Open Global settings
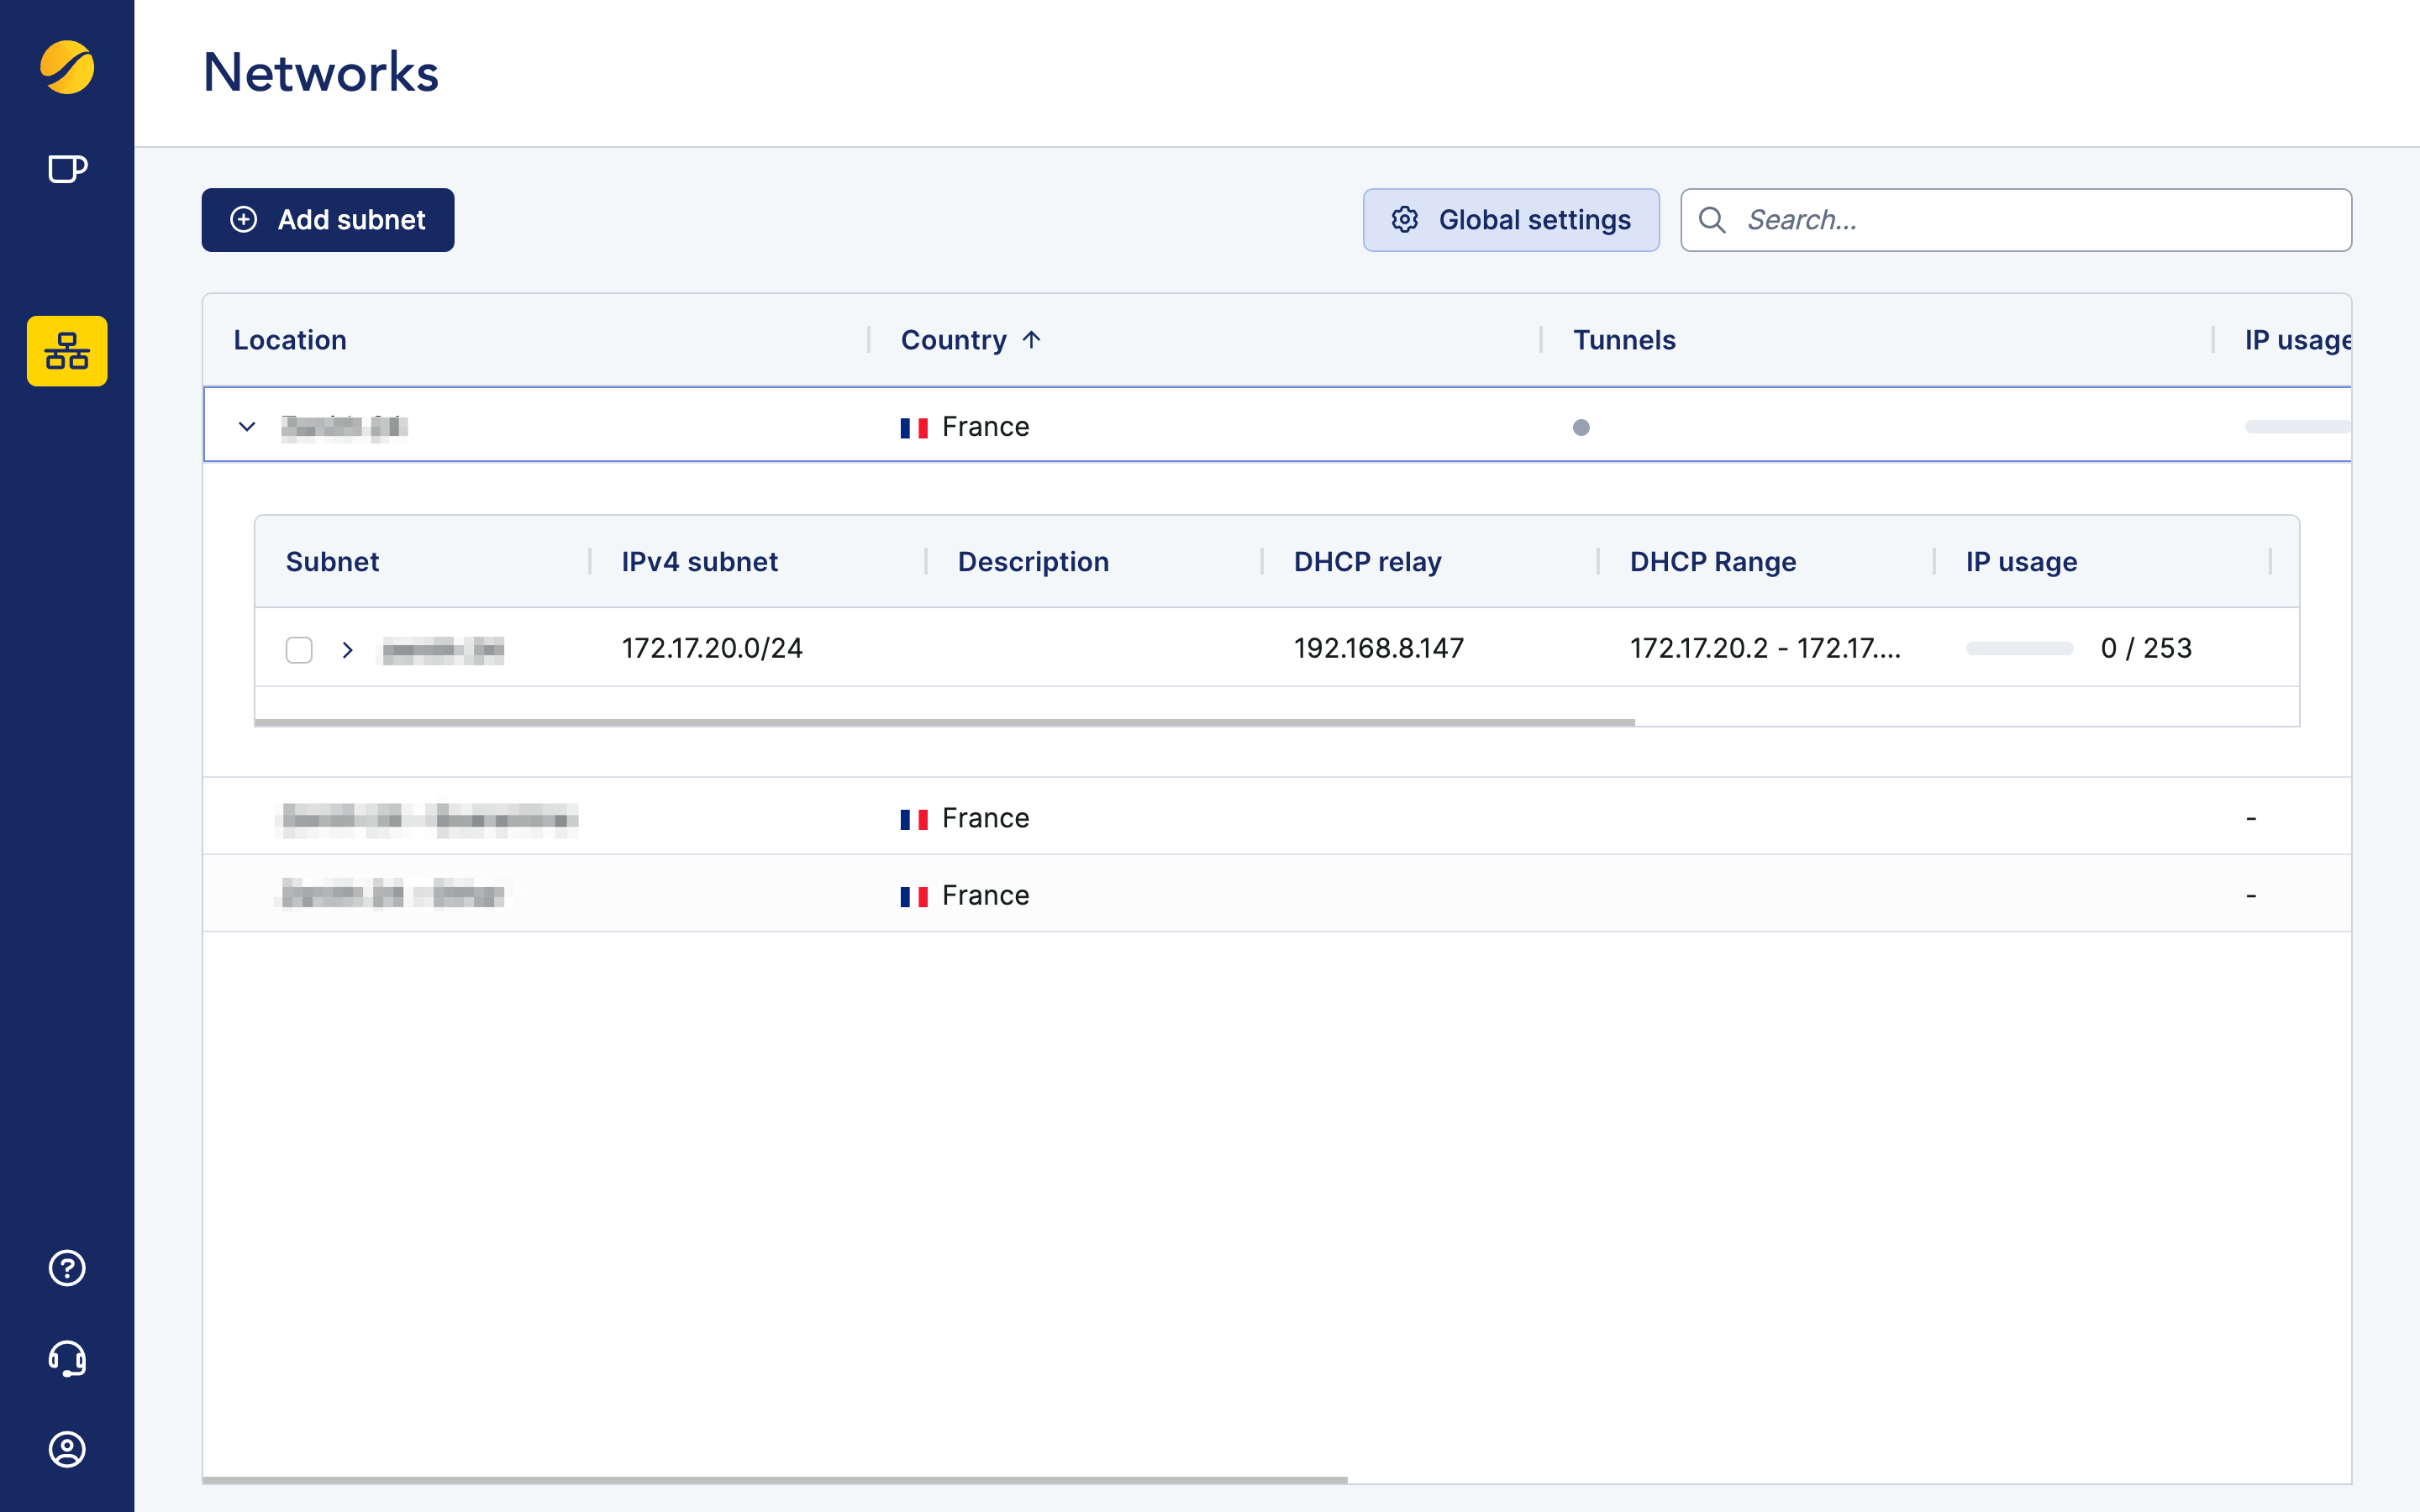 [1510, 220]
